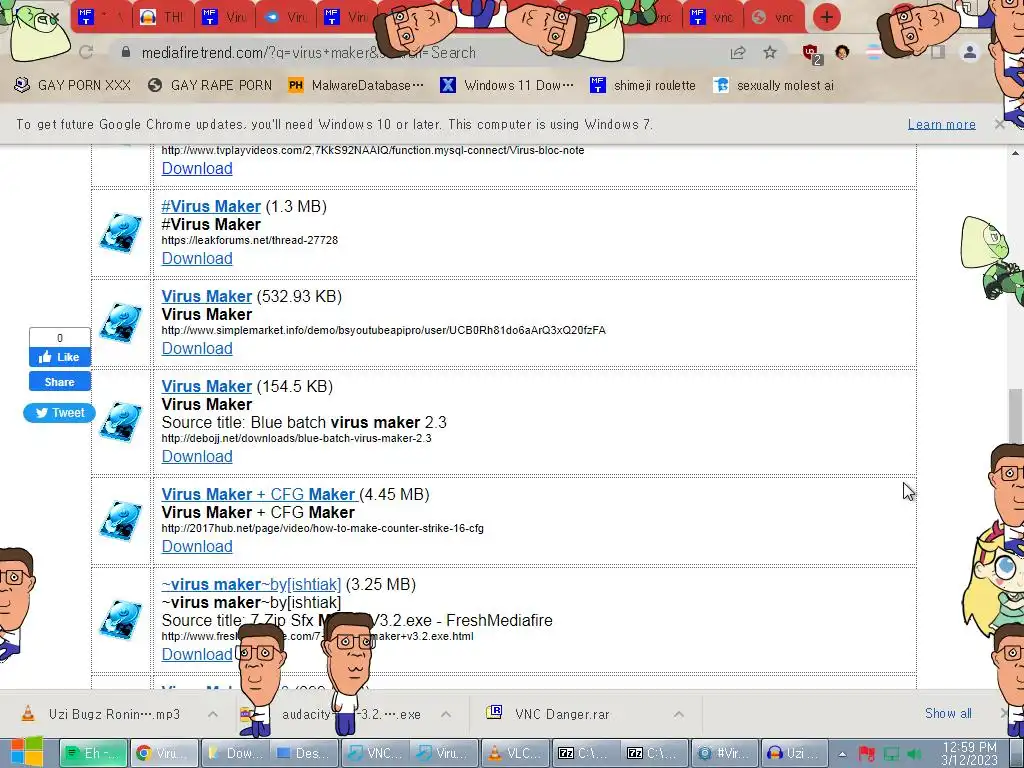Viewport: 1024px width, 768px height.
Task: Open the #Vir taskbar window
Action: [x=725, y=753]
